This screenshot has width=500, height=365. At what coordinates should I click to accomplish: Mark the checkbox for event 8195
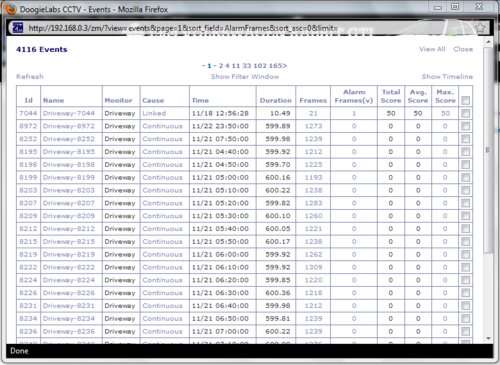click(x=465, y=152)
